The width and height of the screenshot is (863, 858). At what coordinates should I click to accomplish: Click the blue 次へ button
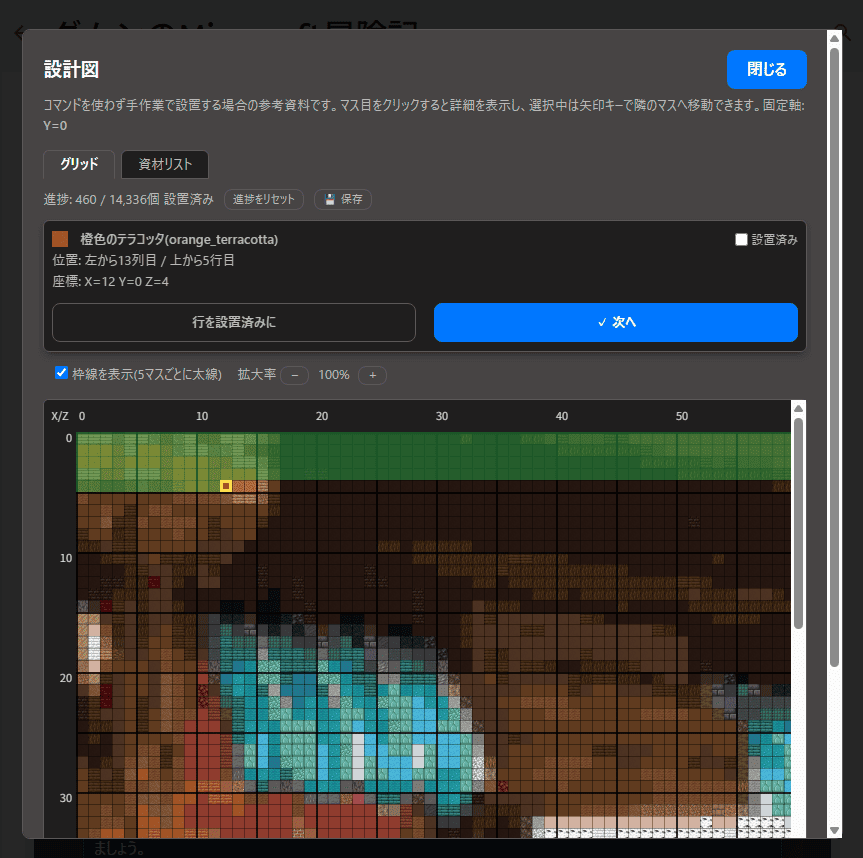coord(615,322)
